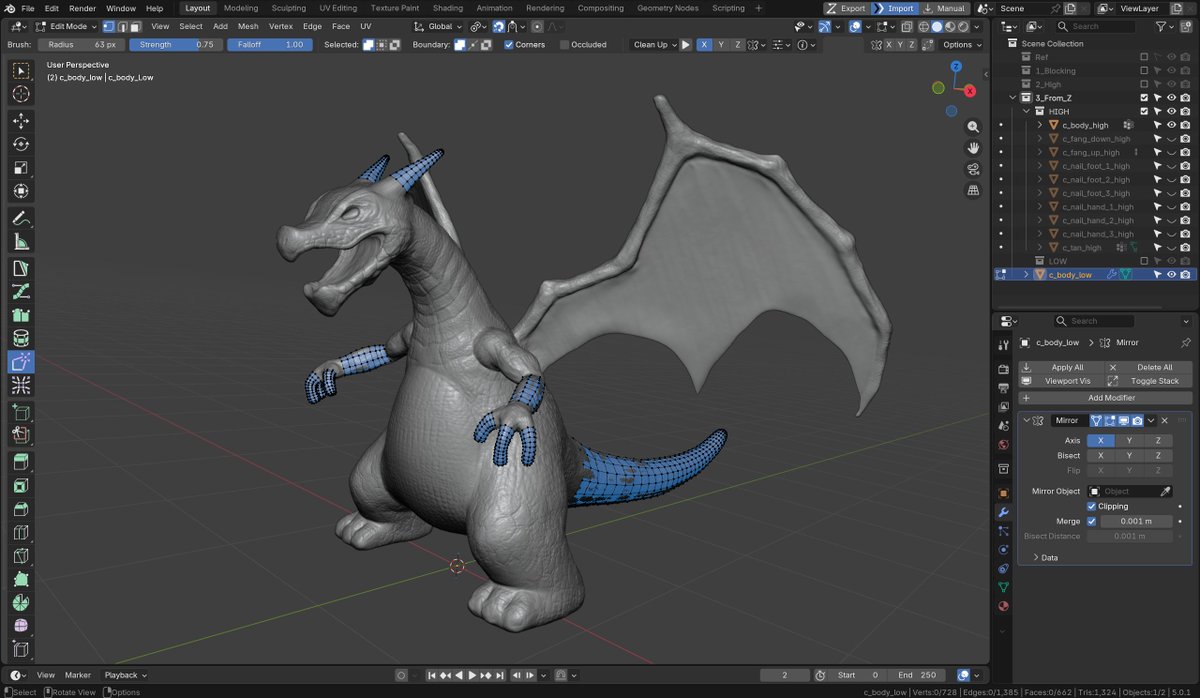This screenshot has width=1200, height=698.
Task: Open the Global transform orientation dropdown
Action: [439, 26]
